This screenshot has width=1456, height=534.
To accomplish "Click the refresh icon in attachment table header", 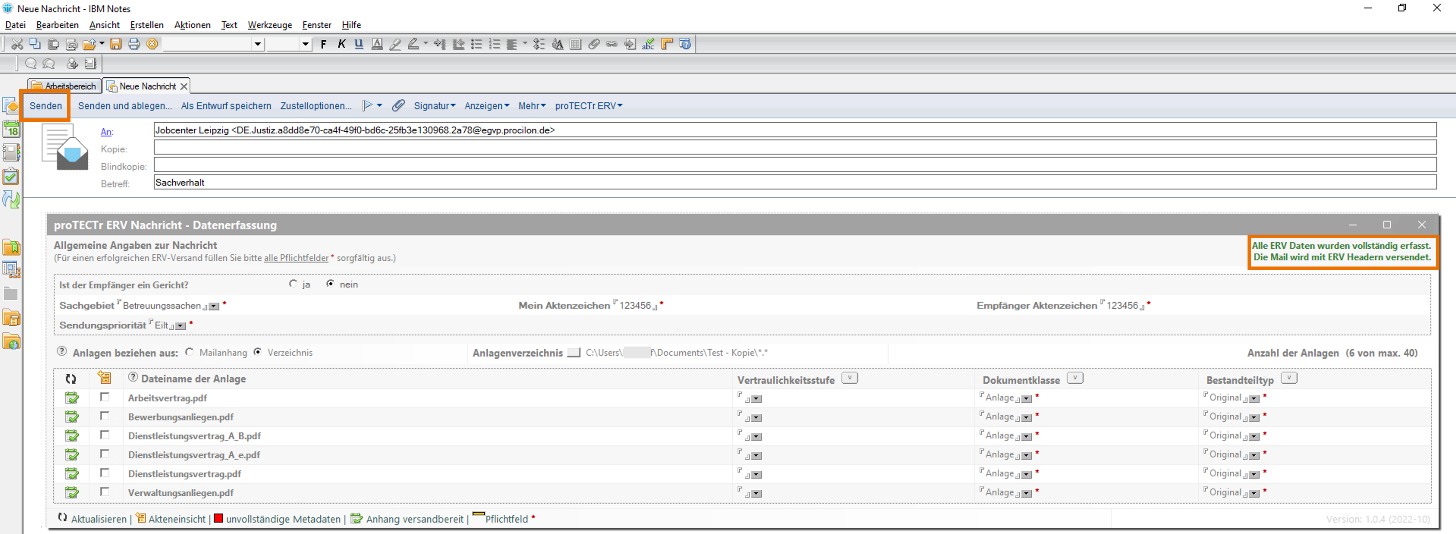I will (x=71, y=378).
